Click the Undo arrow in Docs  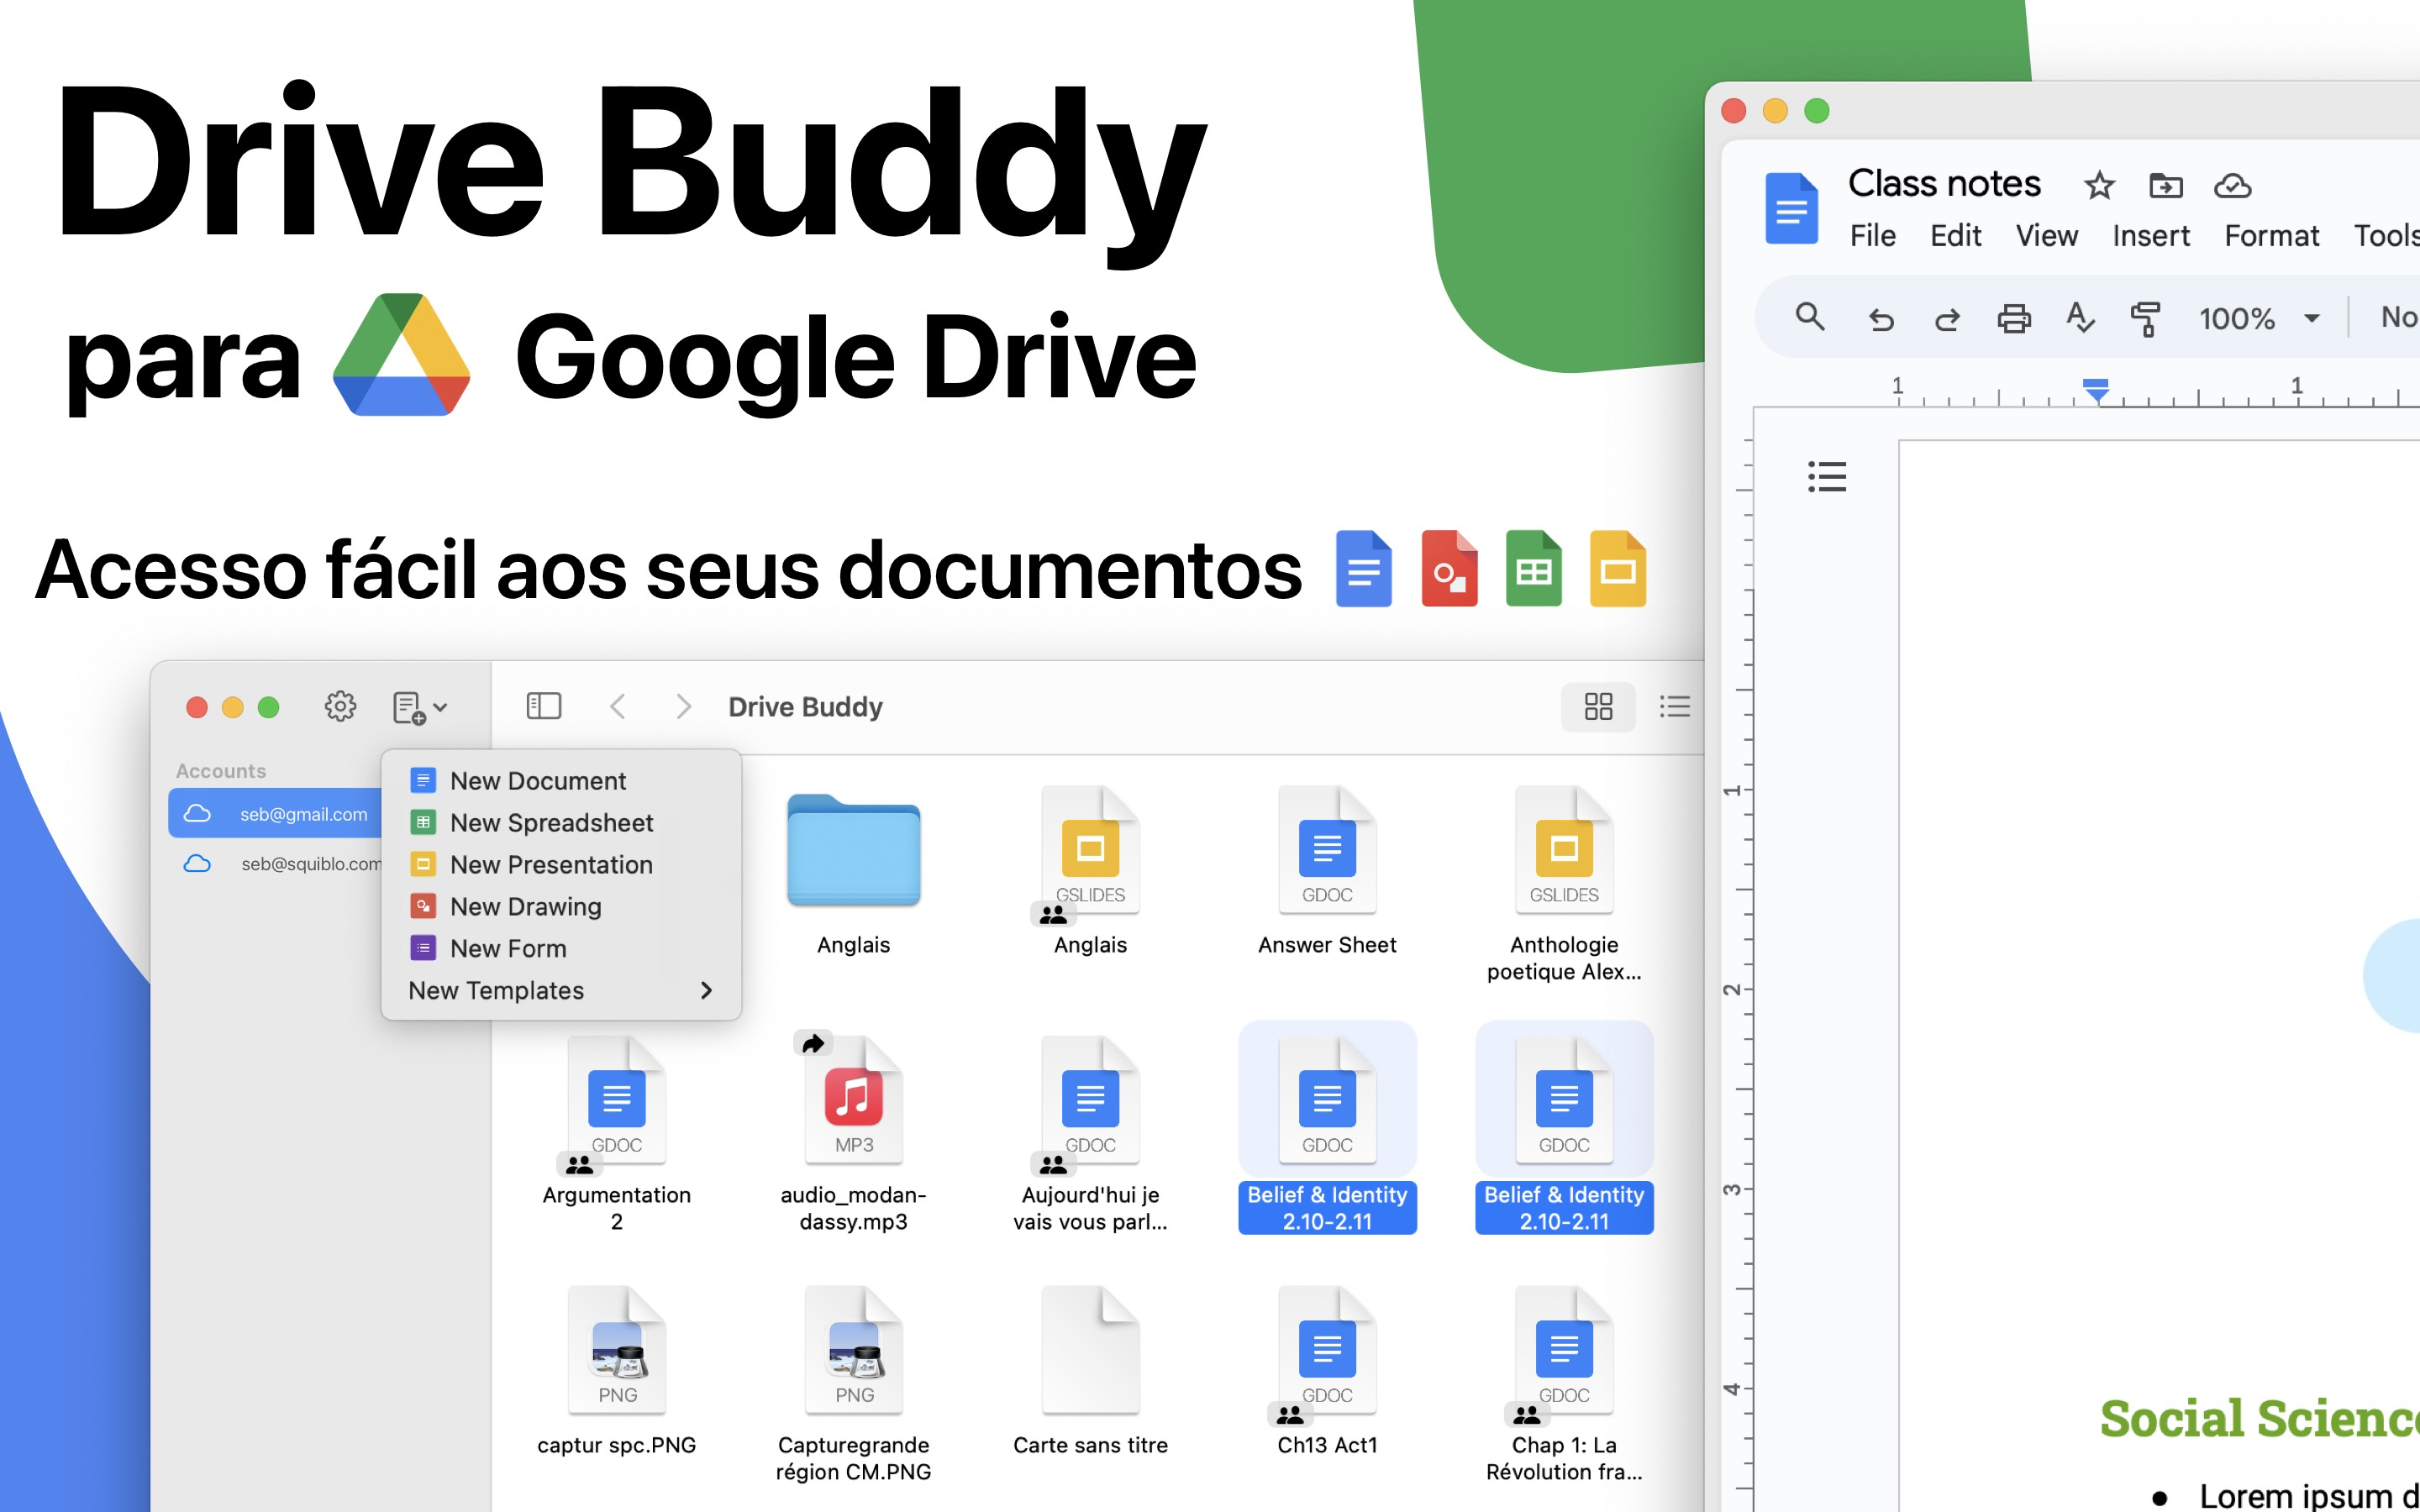tap(1881, 319)
